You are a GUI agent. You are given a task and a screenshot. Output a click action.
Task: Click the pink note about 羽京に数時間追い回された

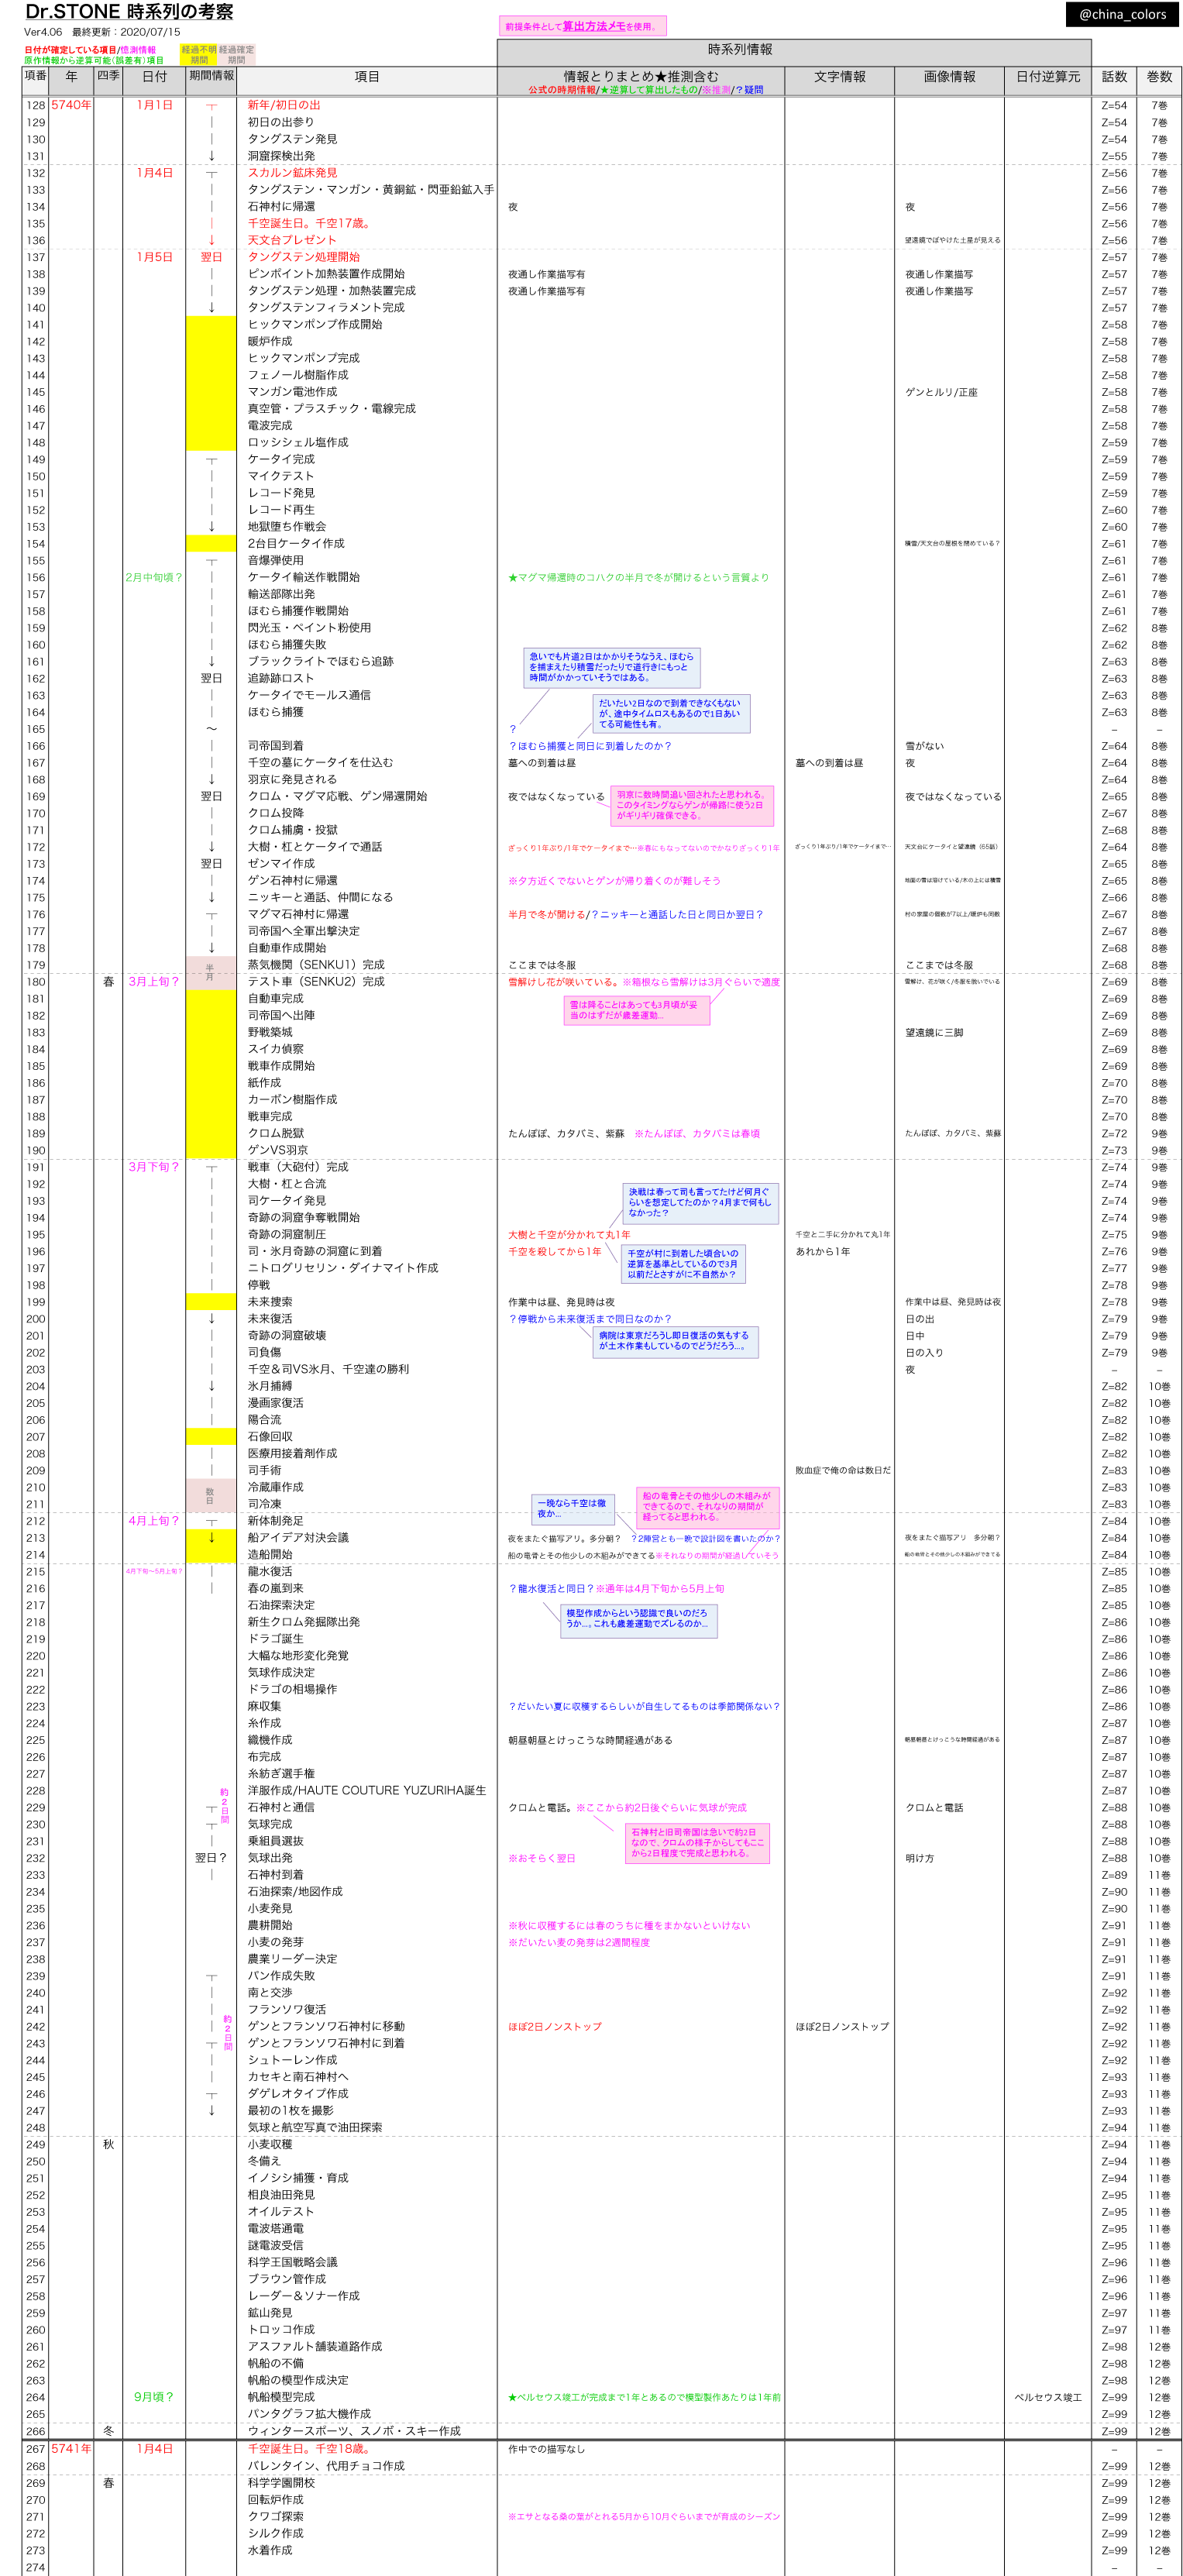(x=691, y=806)
